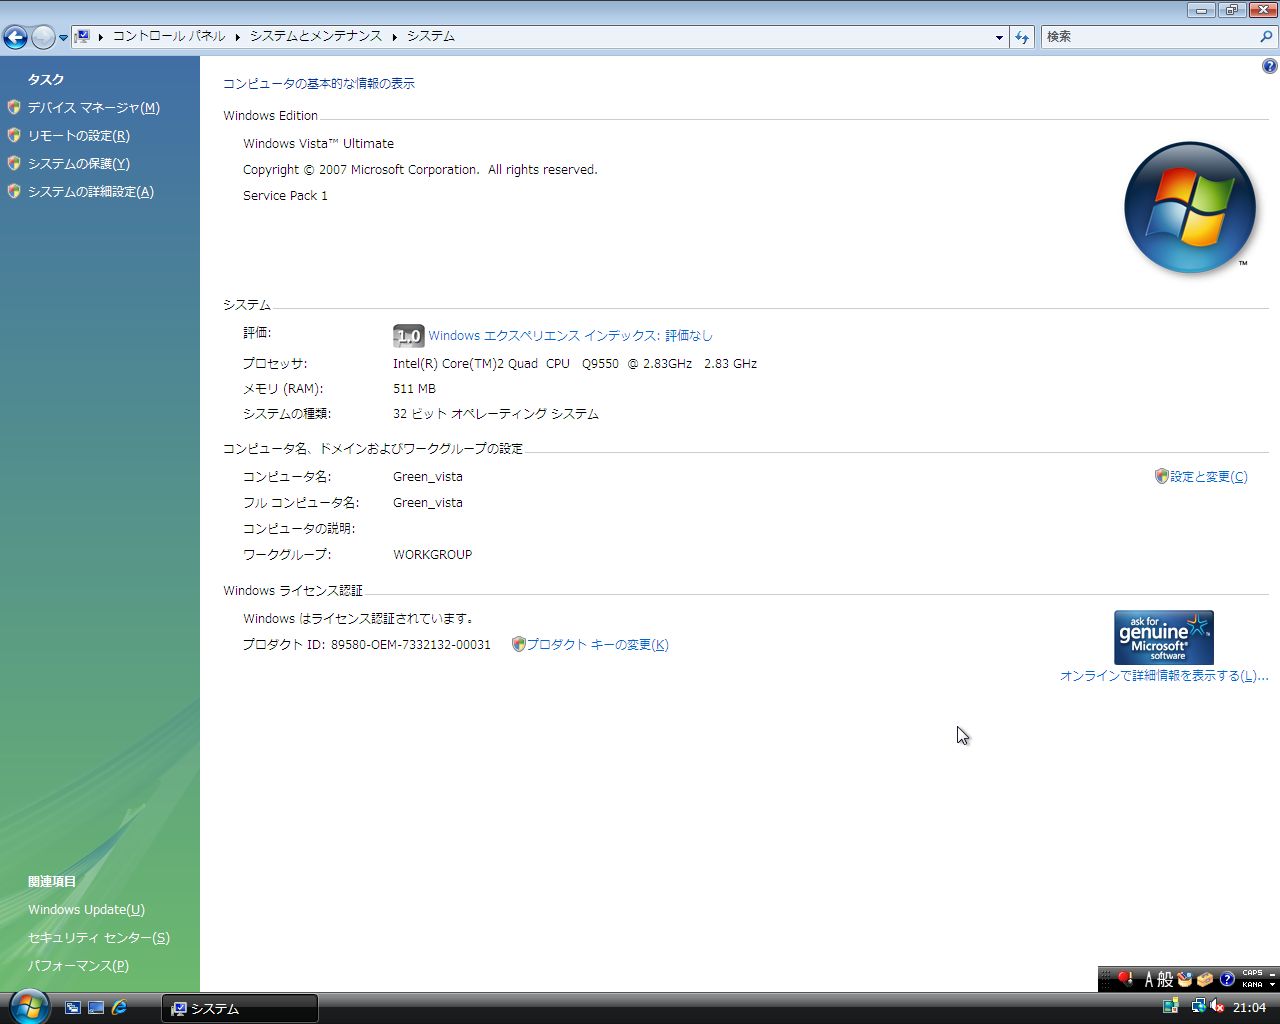Click the コンピュータの基本的な情報の表示 heading
Viewport: 1280px width, 1024px height.
[x=319, y=84]
